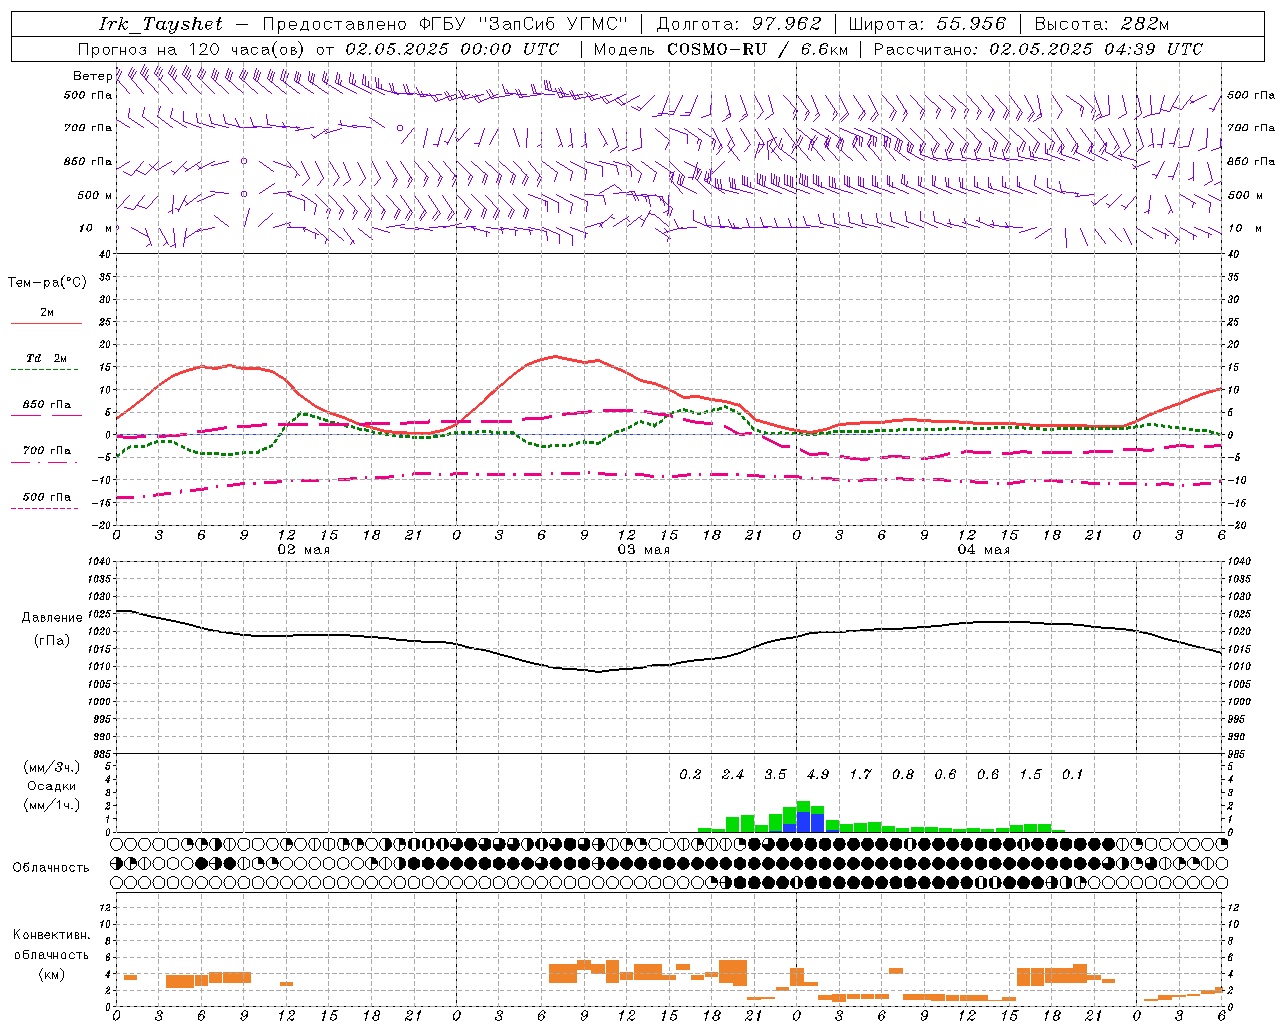Click the 02 мая date label

(303, 550)
